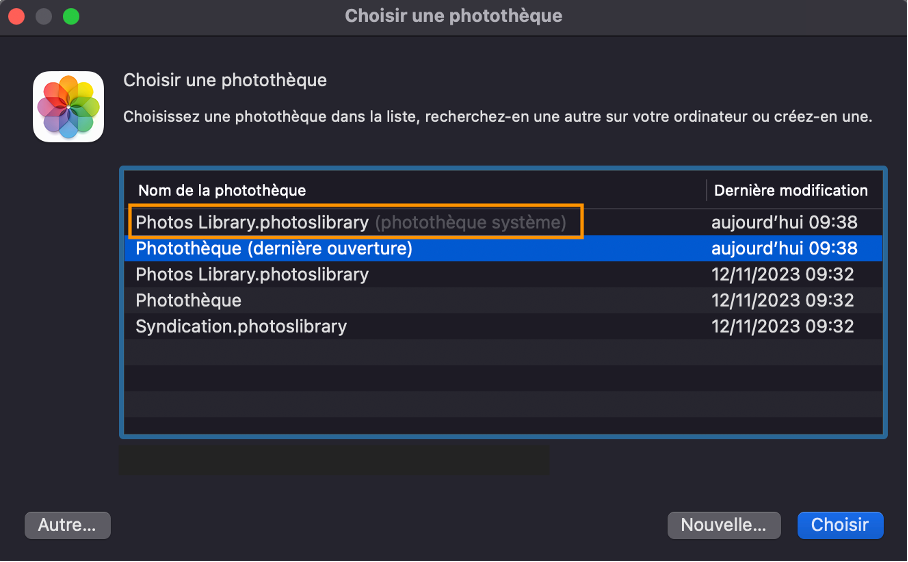Image resolution: width=908 pixels, height=562 pixels.
Task: Select the plain Photothèque row dated 12/11/2023
Action: tap(189, 300)
